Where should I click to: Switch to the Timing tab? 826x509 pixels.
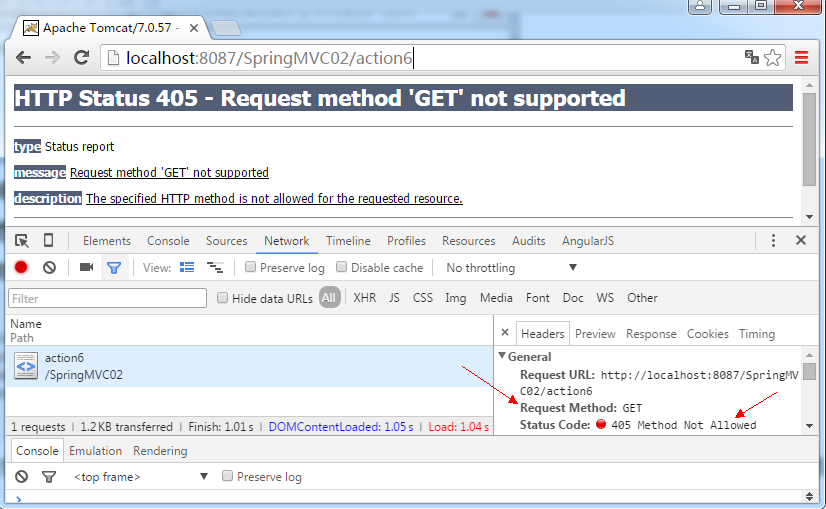tap(756, 334)
